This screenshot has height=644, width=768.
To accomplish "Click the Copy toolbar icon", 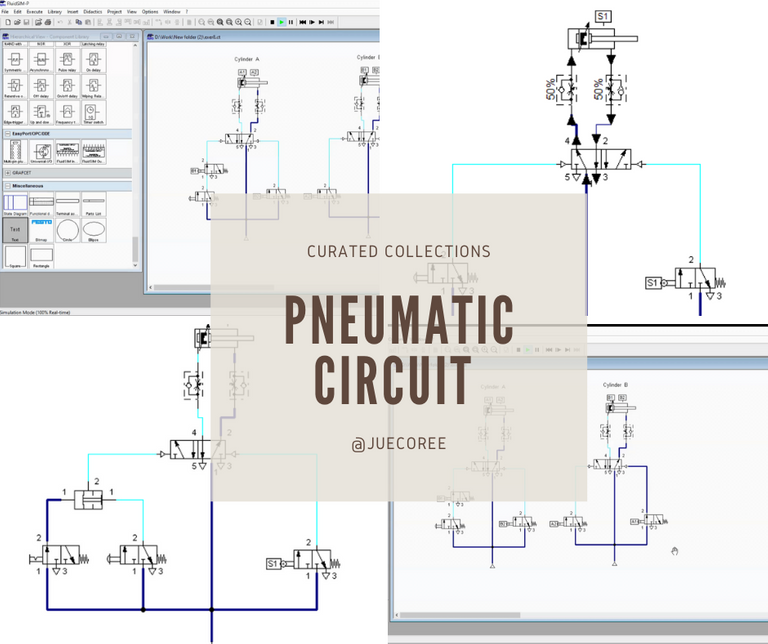I will [x=78, y=22].
